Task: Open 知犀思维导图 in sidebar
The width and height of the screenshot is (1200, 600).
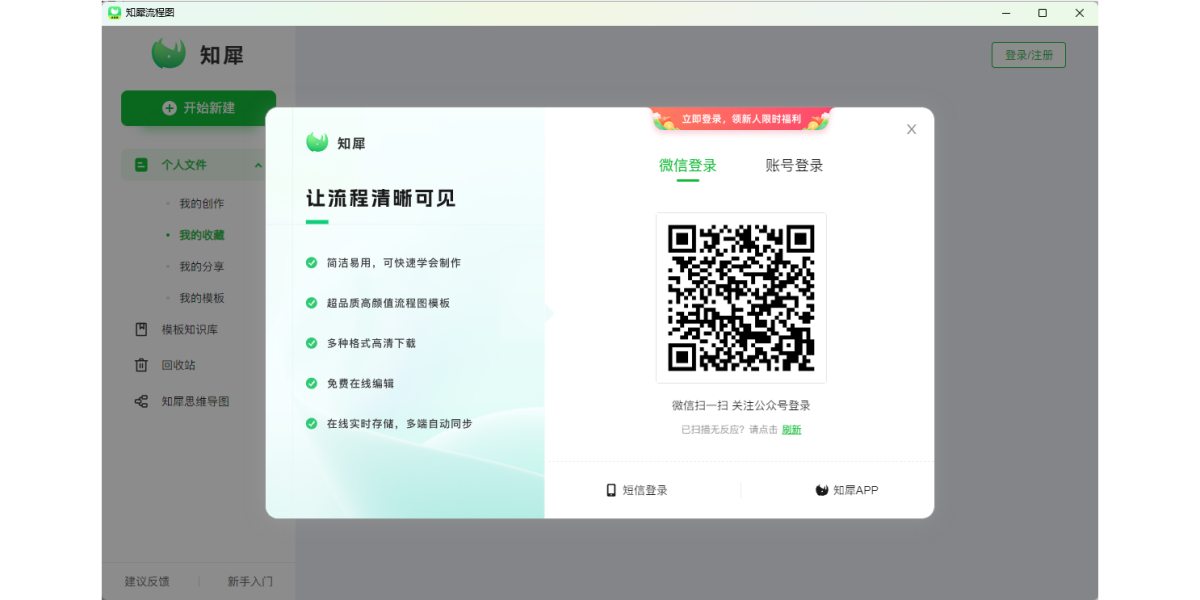Action: click(x=195, y=401)
